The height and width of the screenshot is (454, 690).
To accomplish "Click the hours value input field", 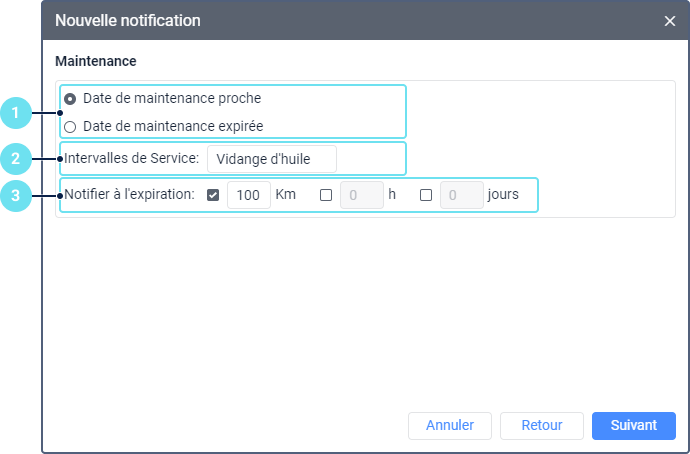I will pos(362,195).
